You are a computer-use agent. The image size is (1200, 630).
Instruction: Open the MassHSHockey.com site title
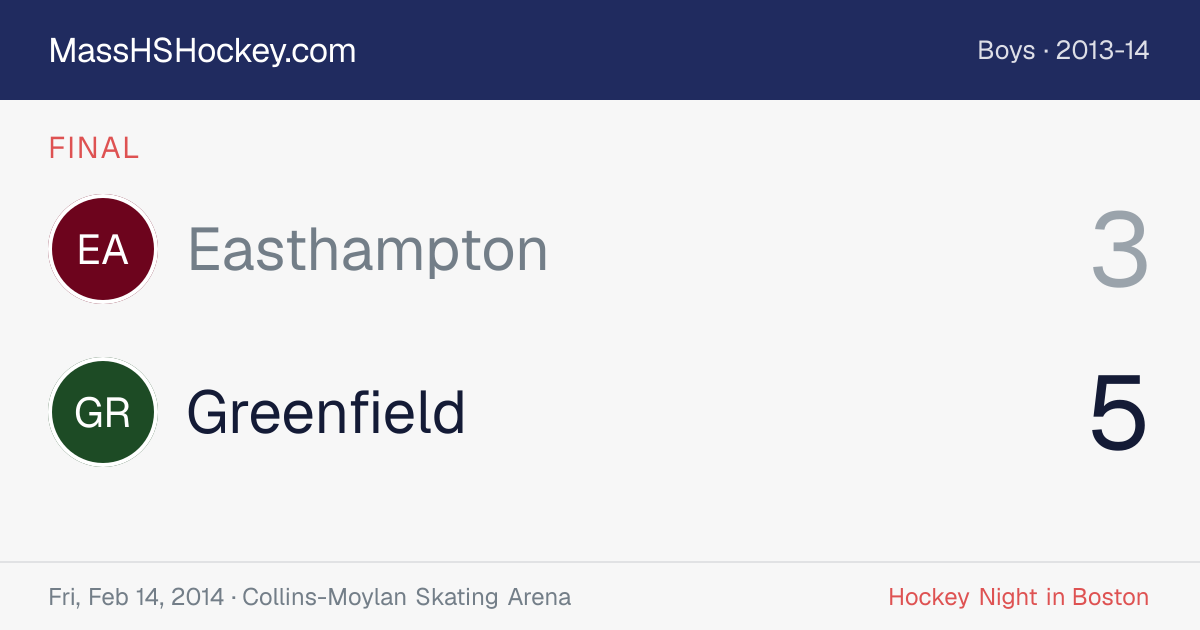coord(202,51)
